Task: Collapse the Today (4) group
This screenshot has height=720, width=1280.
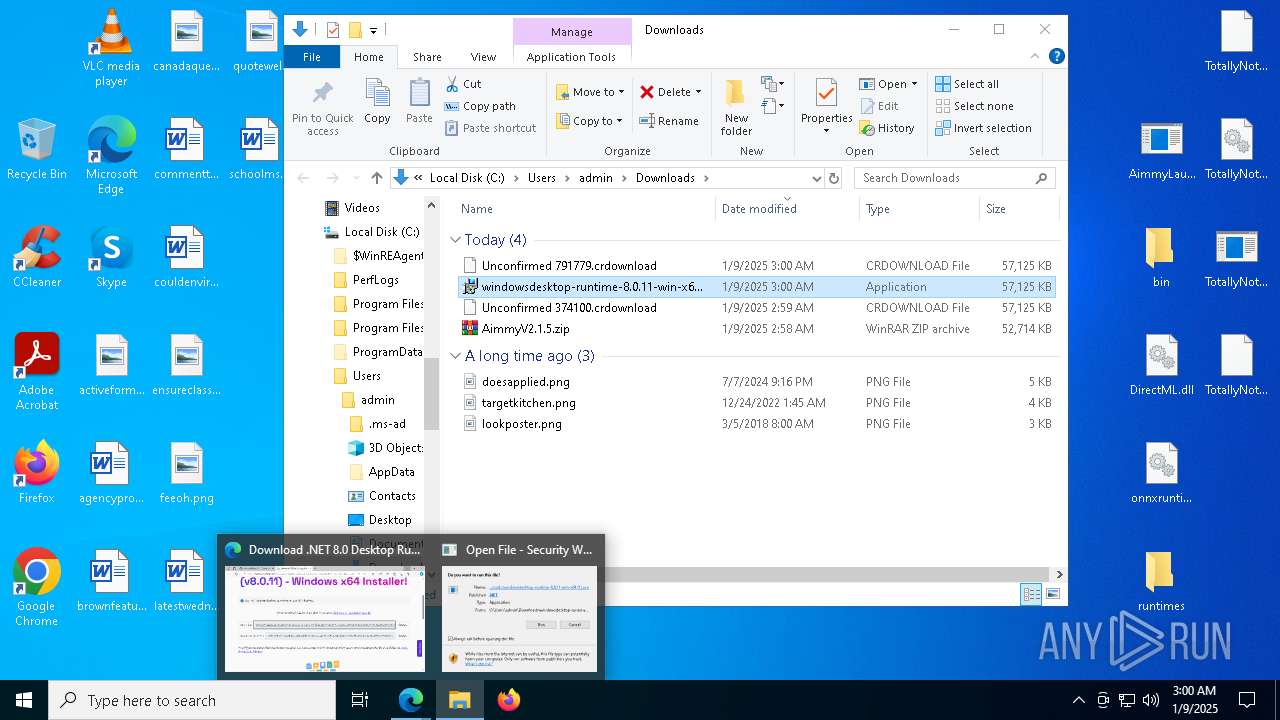Action: [x=455, y=240]
